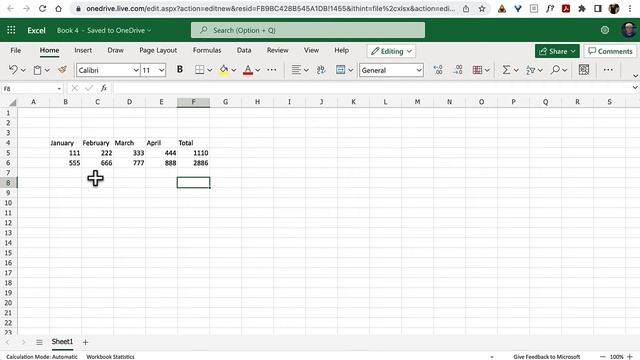The image size is (640, 360).
Task: Click Sort and Filter icon
Action: coord(530,70)
